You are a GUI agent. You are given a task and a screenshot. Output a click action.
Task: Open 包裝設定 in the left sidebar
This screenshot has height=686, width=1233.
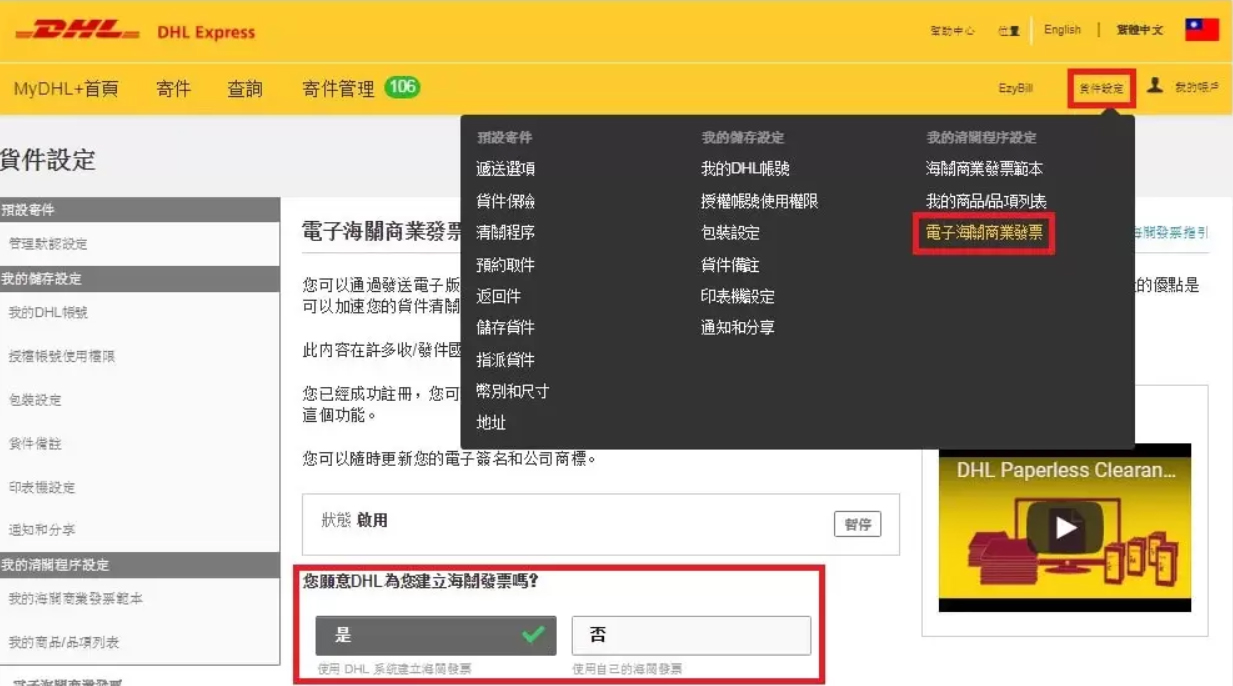[35, 400]
